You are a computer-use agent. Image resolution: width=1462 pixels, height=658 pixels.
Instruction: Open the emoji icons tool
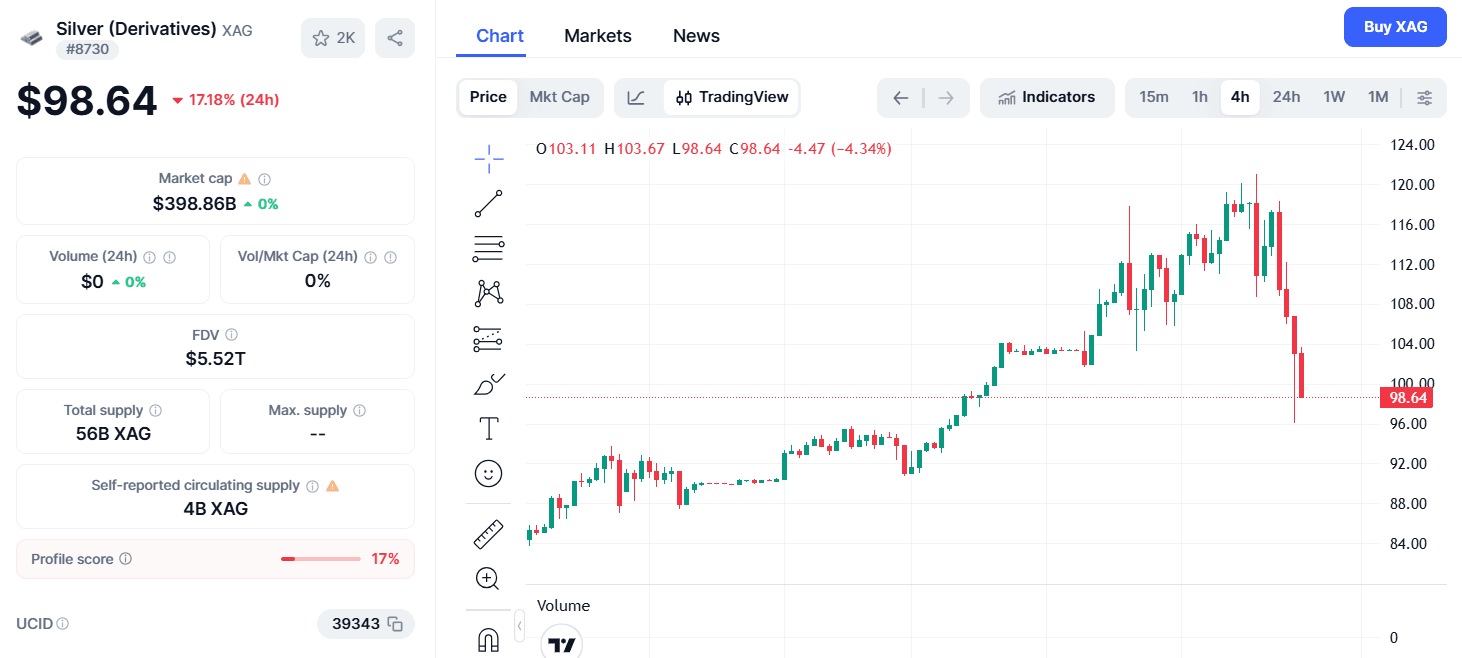click(488, 473)
